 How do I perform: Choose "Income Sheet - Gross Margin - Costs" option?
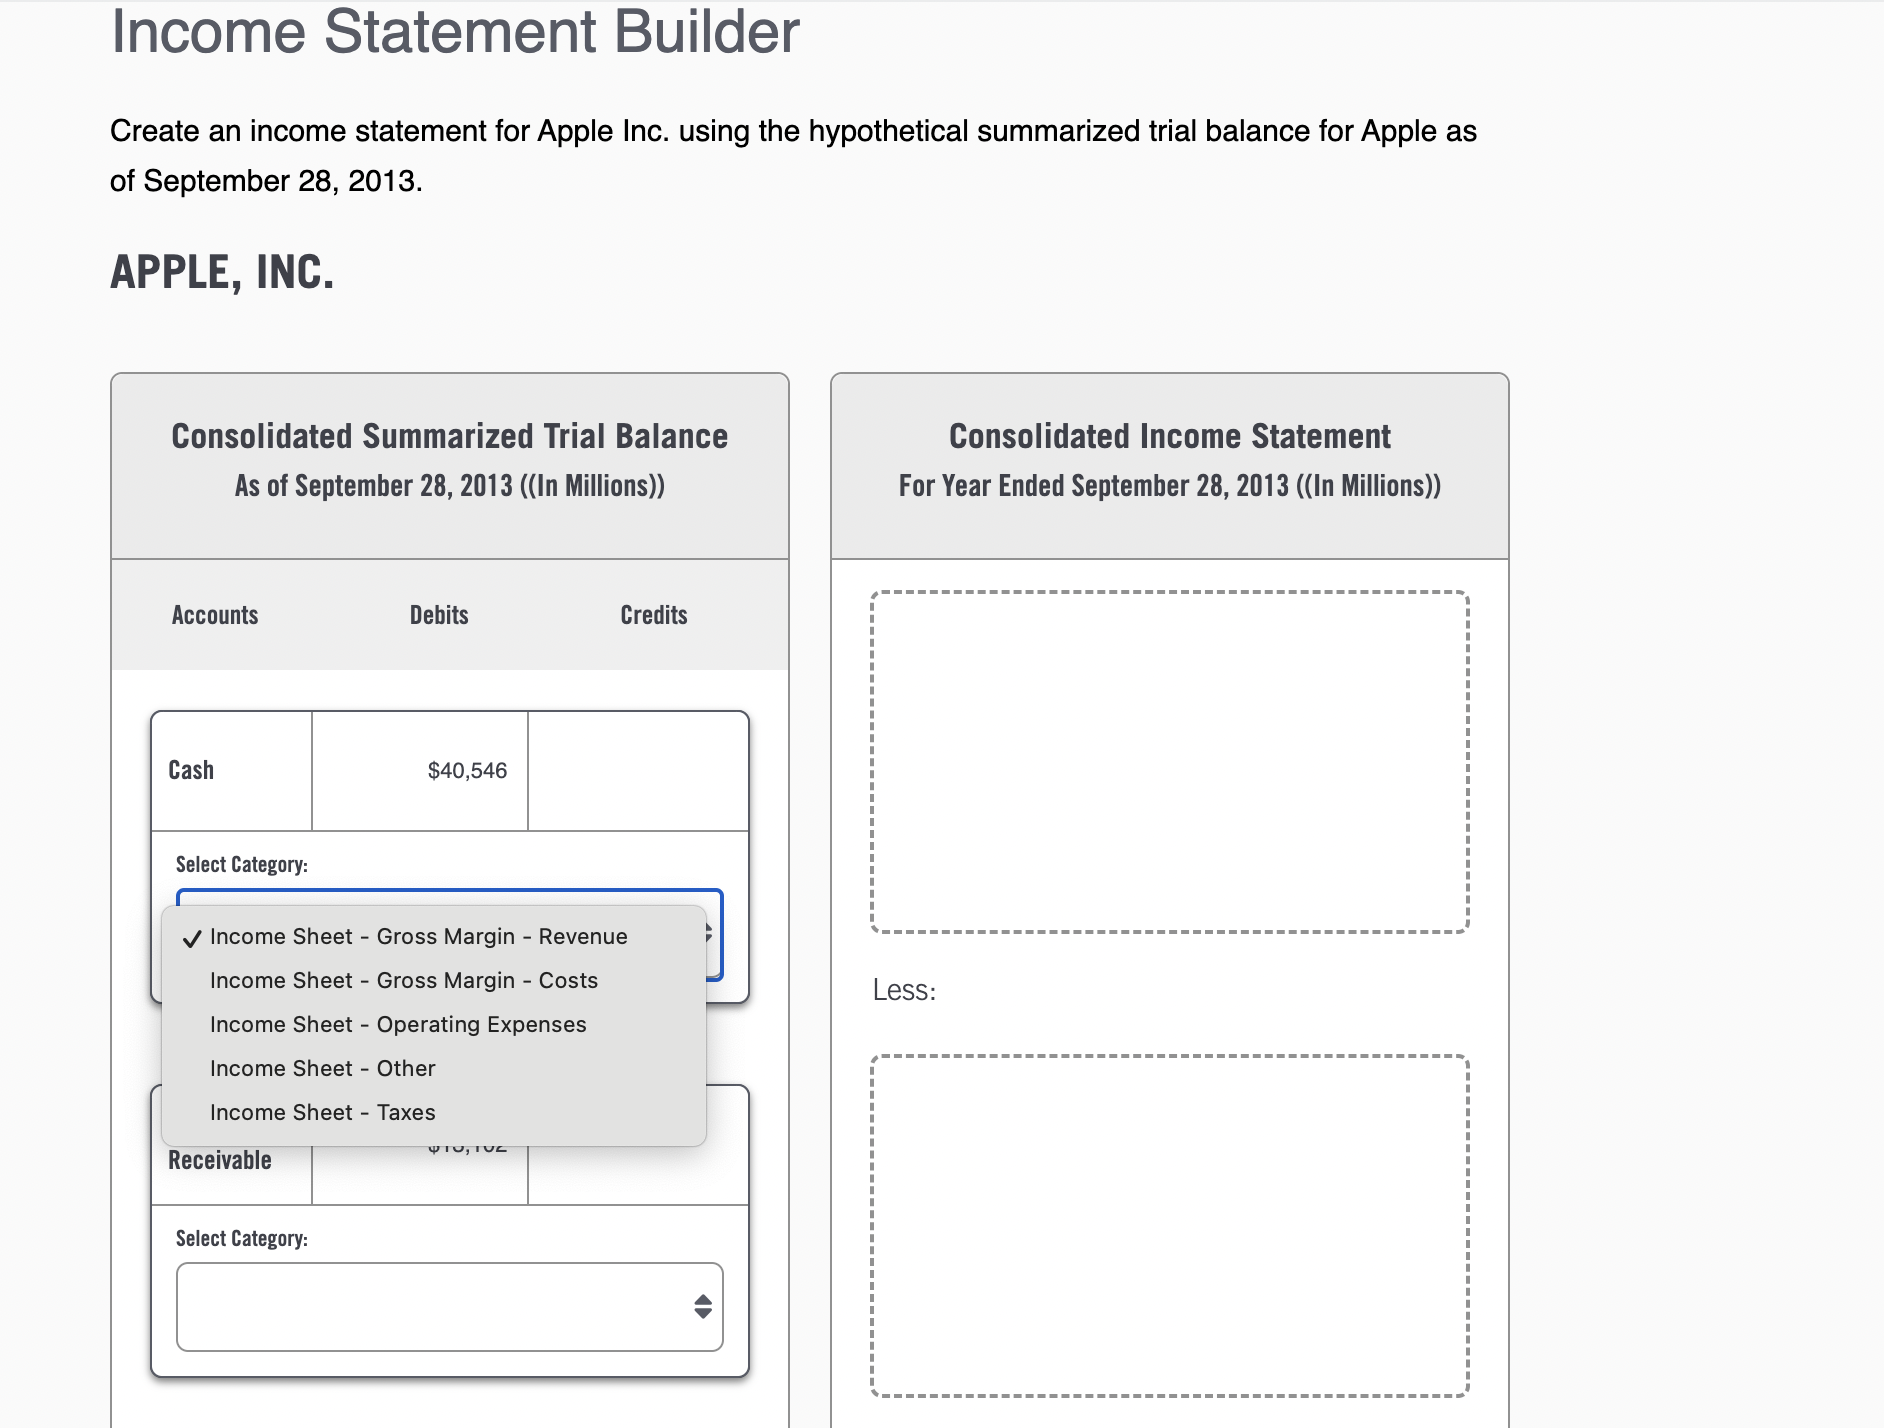pos(403,980)
